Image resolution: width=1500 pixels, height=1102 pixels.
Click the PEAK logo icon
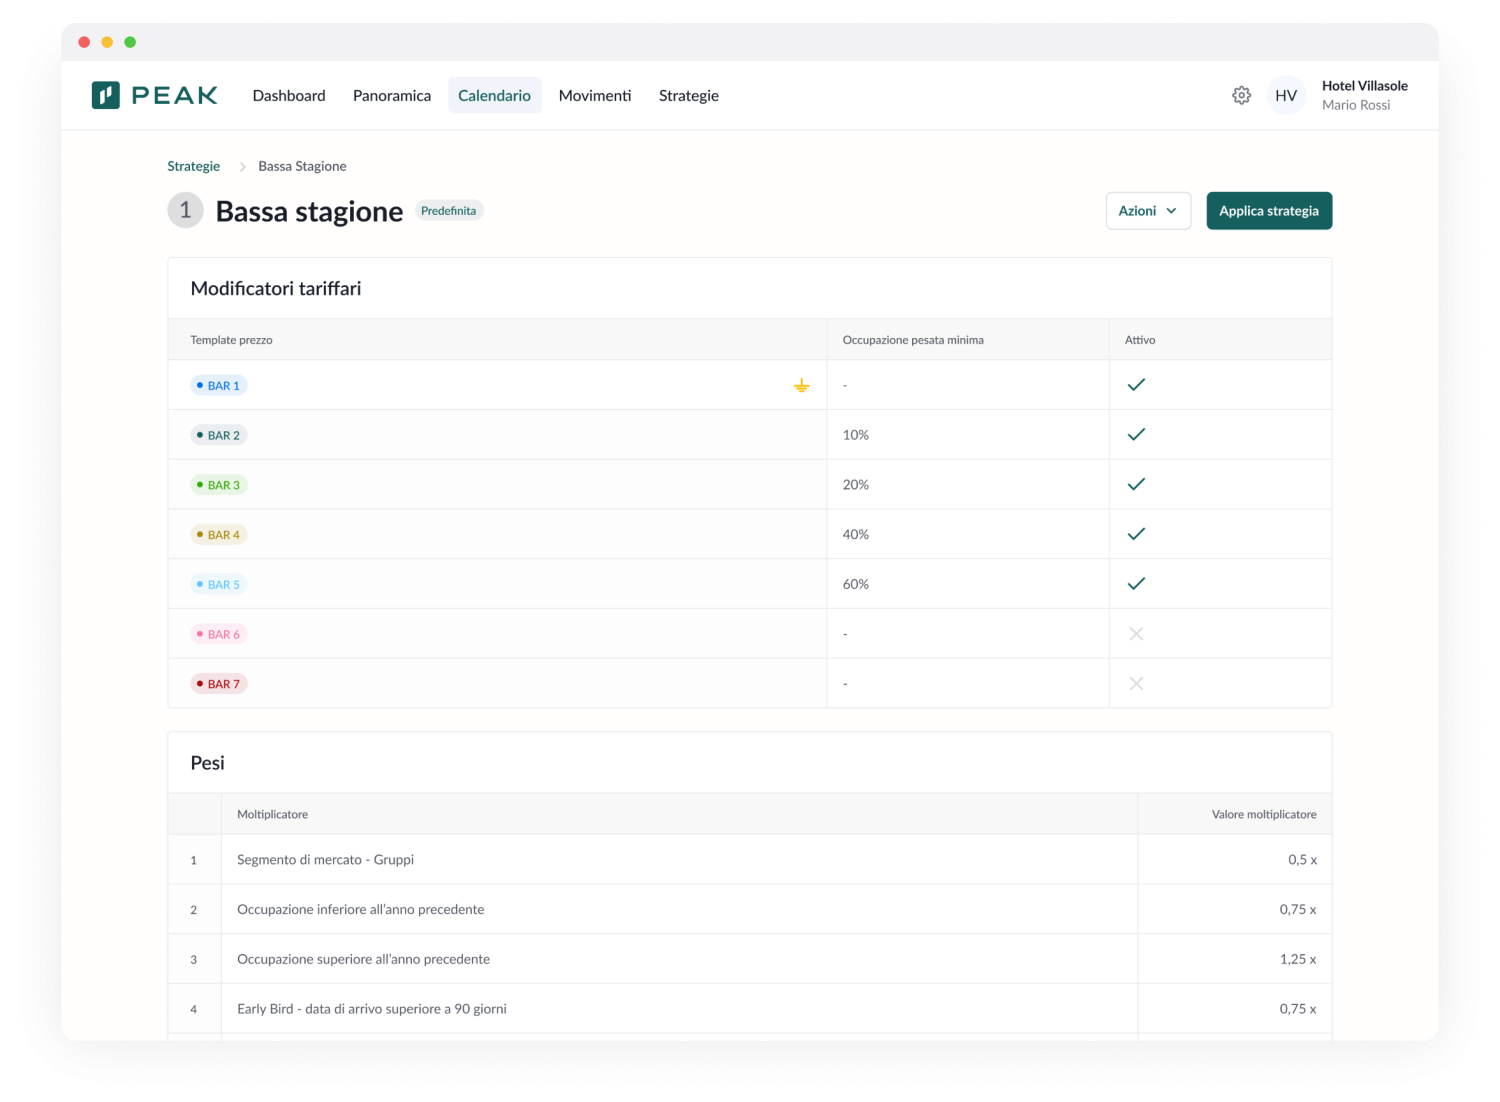pos(106,95)
